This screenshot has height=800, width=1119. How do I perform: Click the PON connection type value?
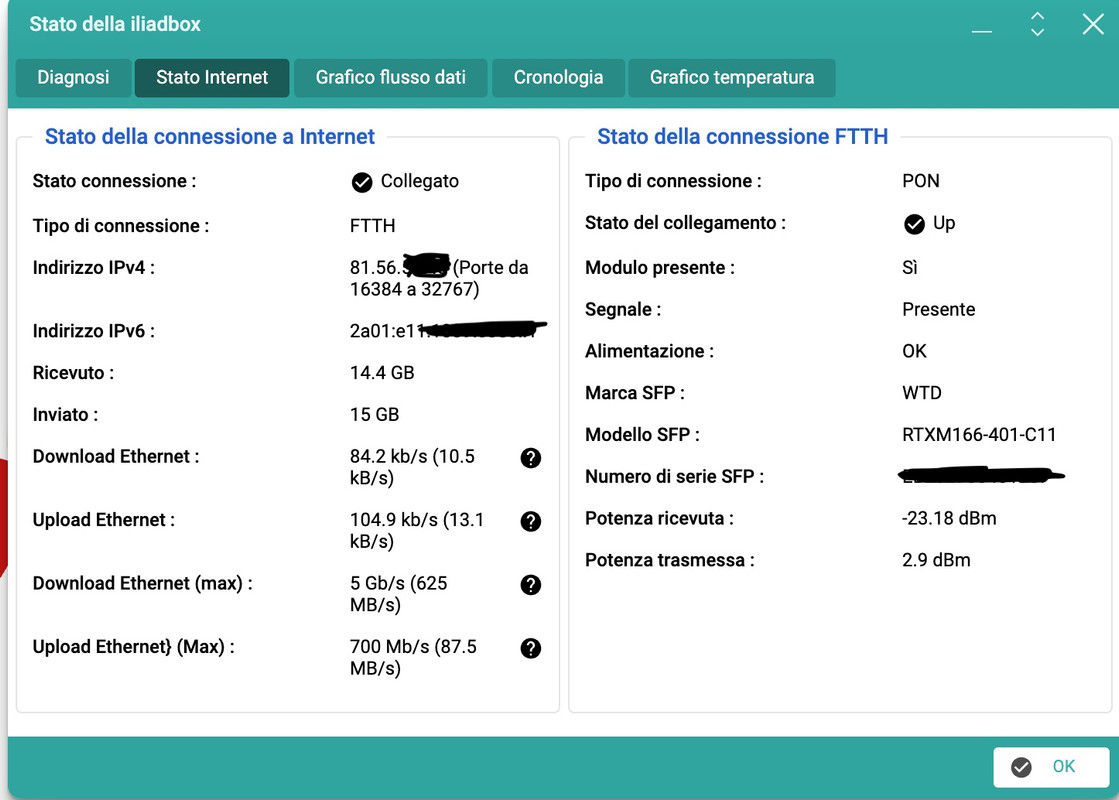[921, 181]
